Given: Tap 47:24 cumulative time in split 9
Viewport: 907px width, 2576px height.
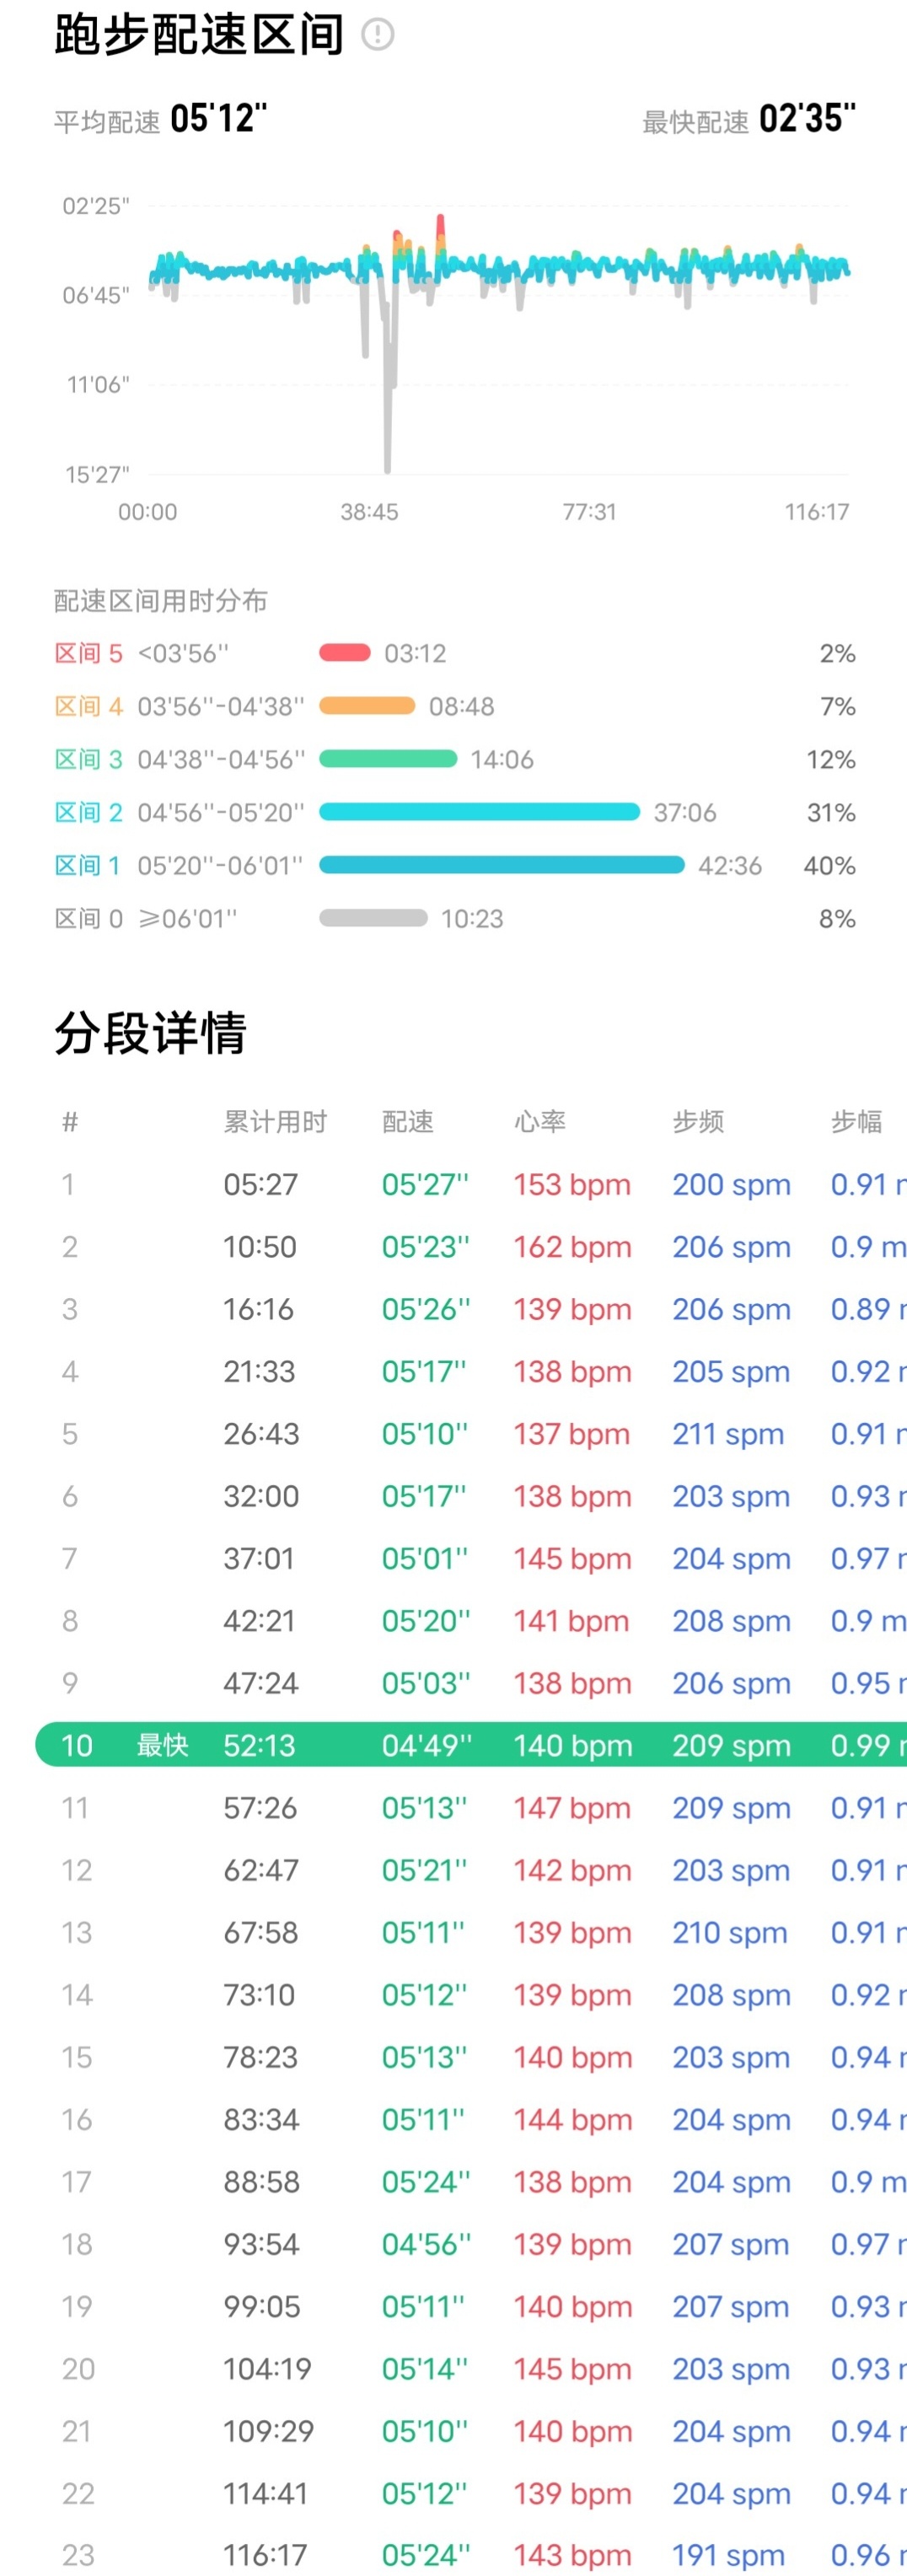Looking at the screenshot, I should (260, 1683).
